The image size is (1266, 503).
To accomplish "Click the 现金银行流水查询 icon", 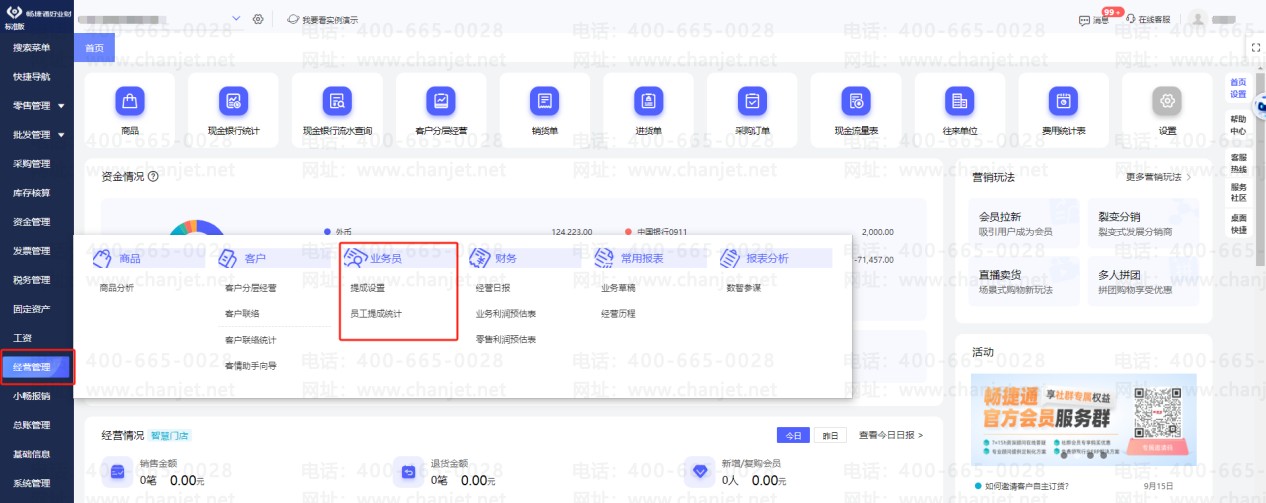I will pyautogui.click(x=337, y=101).
